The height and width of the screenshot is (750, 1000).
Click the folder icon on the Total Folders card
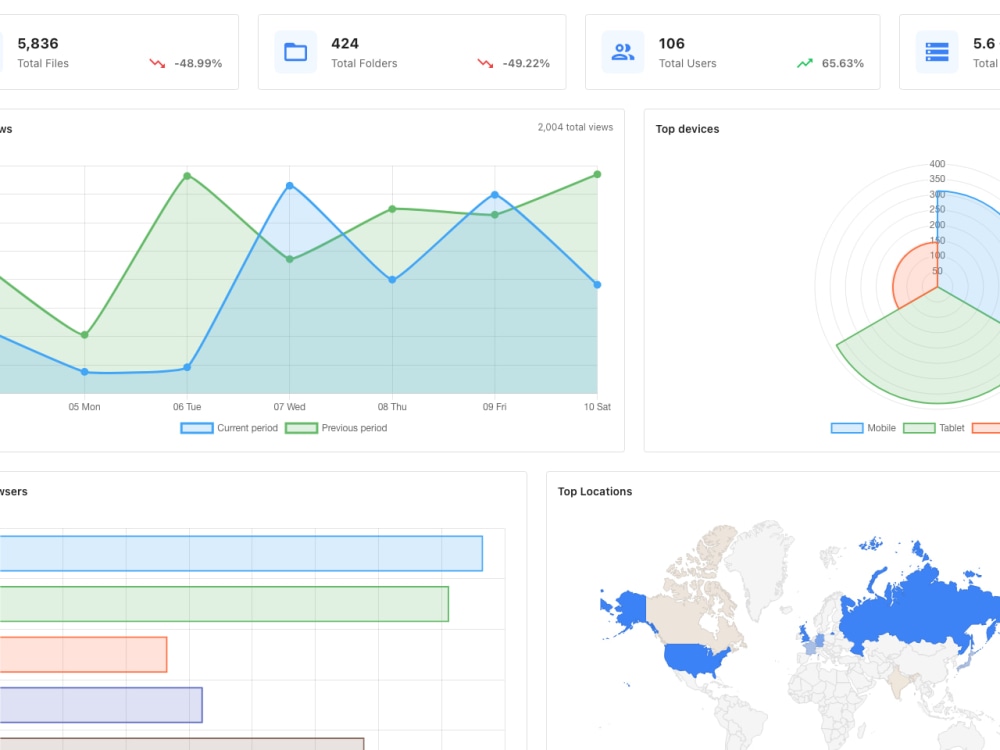click(294, 51)
